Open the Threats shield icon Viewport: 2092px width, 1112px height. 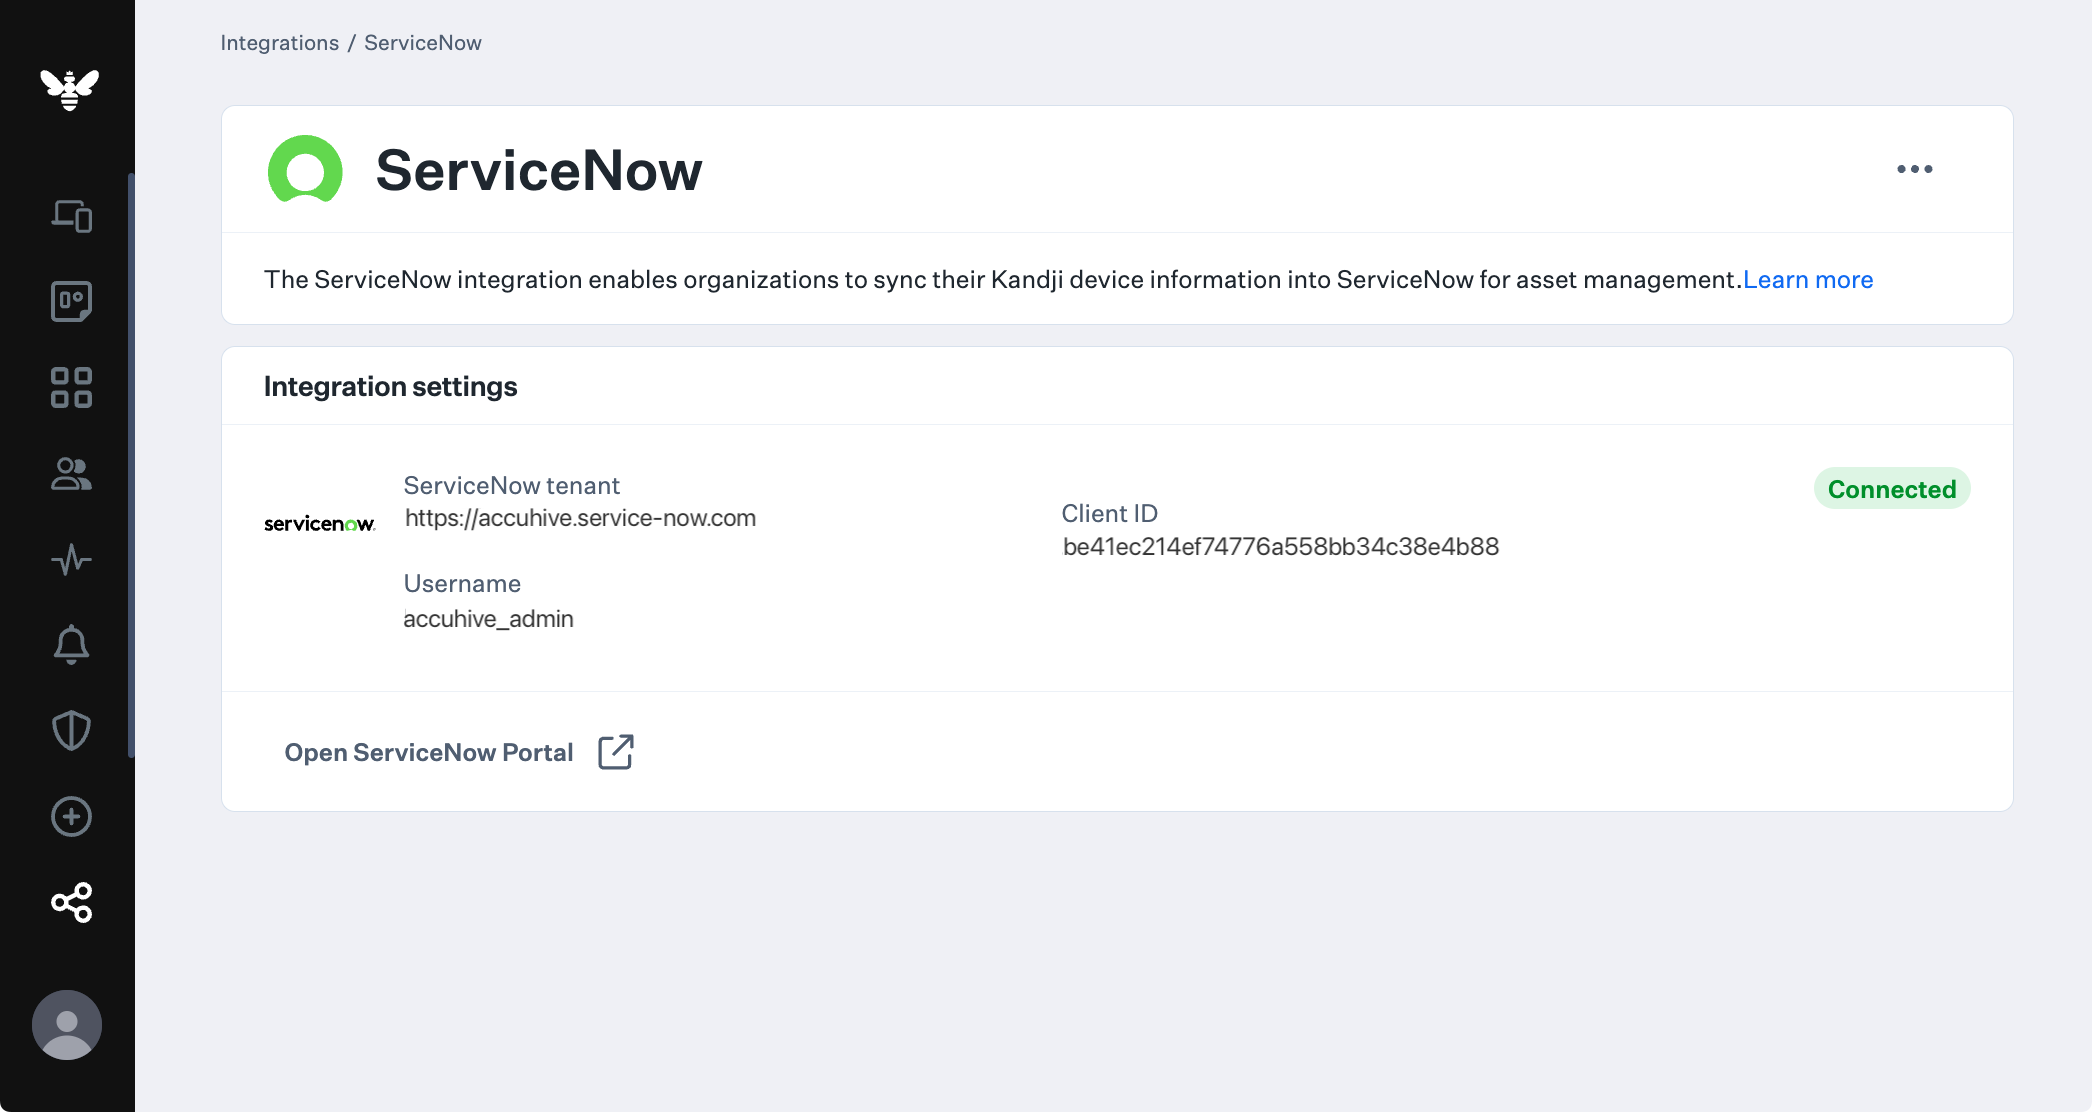(71, 731)
